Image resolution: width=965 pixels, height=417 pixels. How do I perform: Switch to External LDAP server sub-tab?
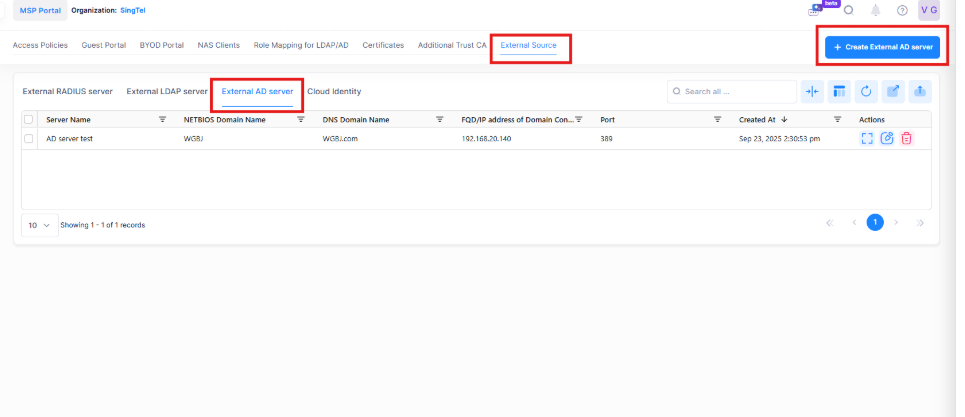tap(167, 92)
